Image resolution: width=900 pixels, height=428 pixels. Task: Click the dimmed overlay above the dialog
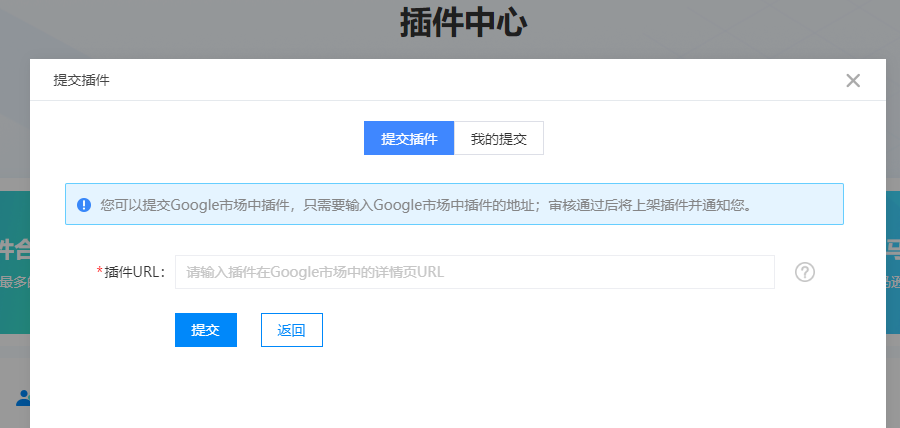pos(200,30)
